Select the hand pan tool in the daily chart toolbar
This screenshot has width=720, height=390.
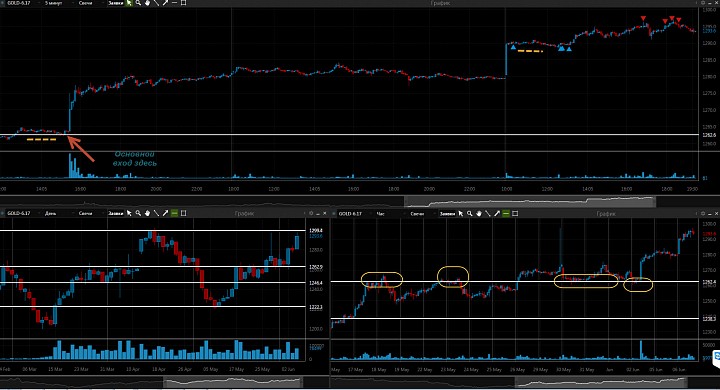[x=147, y=213]
